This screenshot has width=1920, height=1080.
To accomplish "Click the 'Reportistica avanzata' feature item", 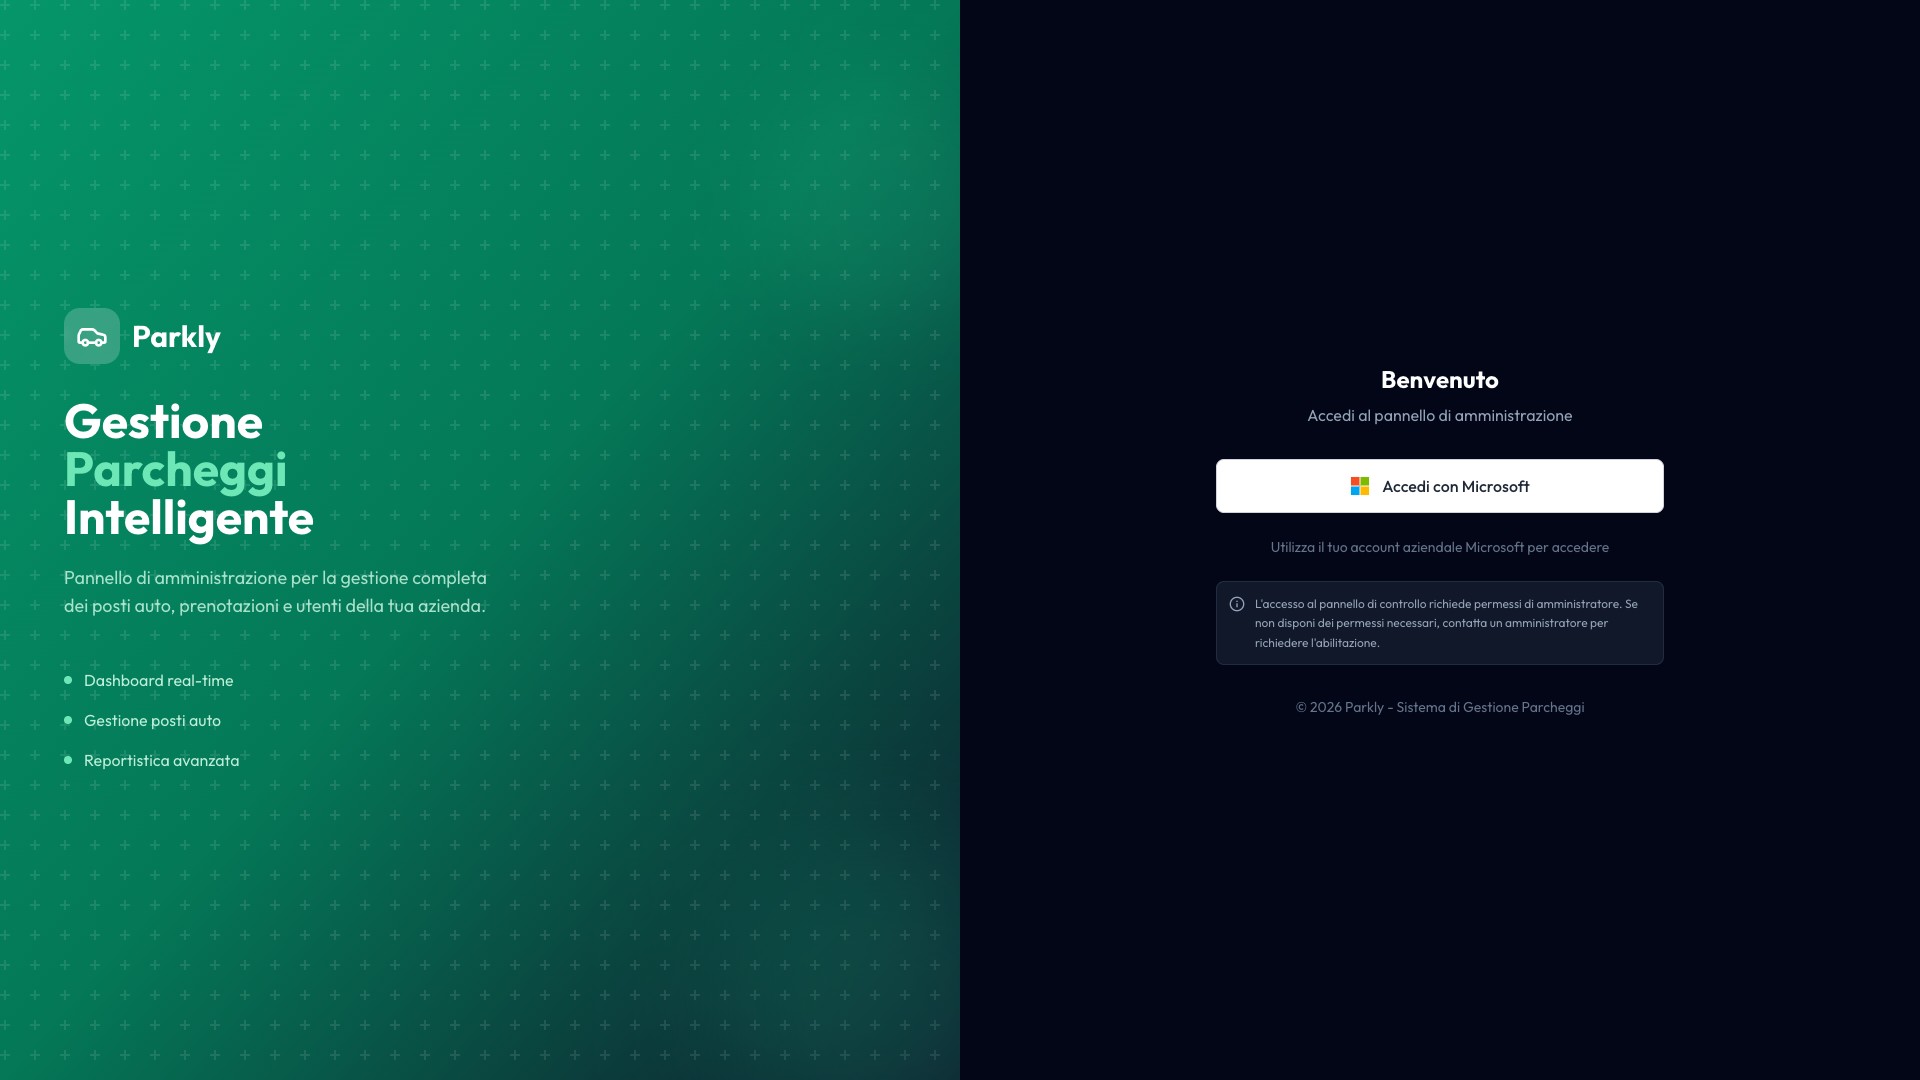I will 161,761.
